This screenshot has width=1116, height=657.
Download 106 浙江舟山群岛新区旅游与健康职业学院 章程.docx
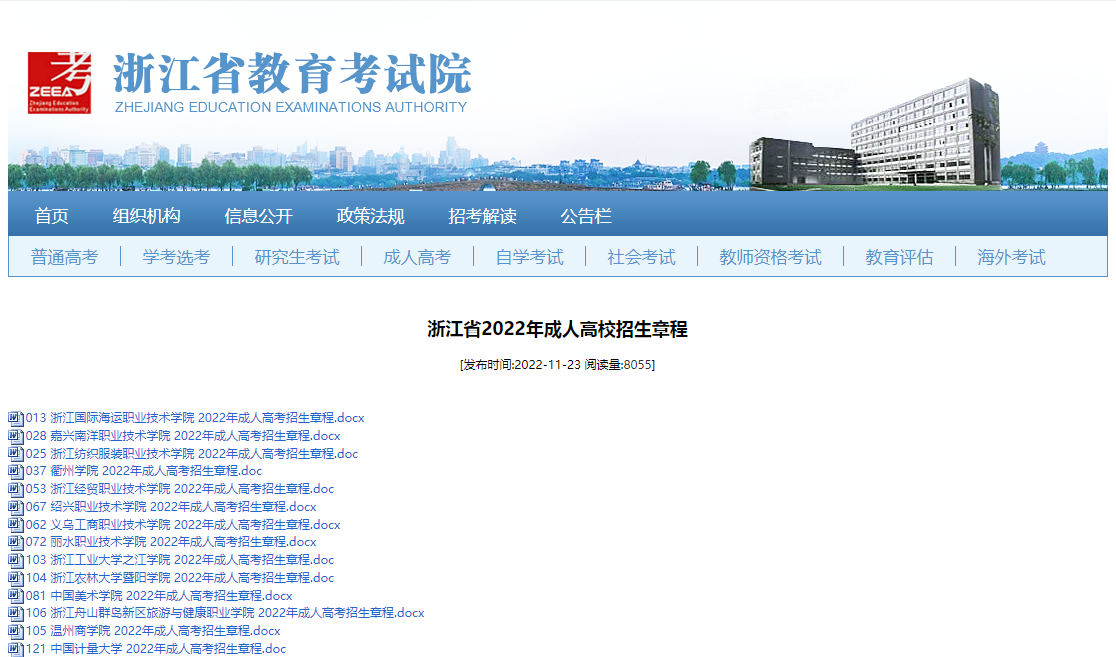(225, 613)
